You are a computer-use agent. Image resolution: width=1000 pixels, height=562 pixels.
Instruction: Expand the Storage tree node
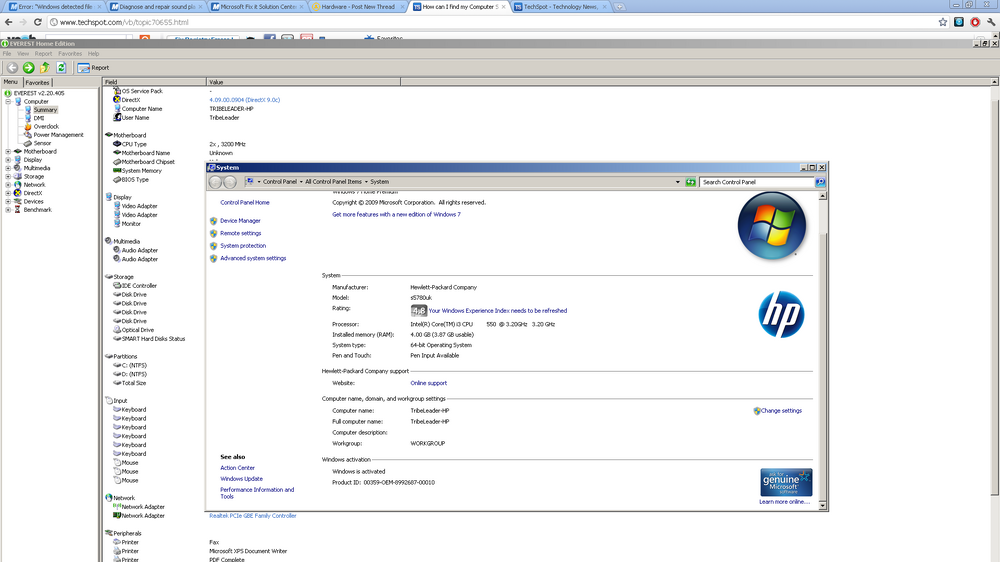point(8,177)
